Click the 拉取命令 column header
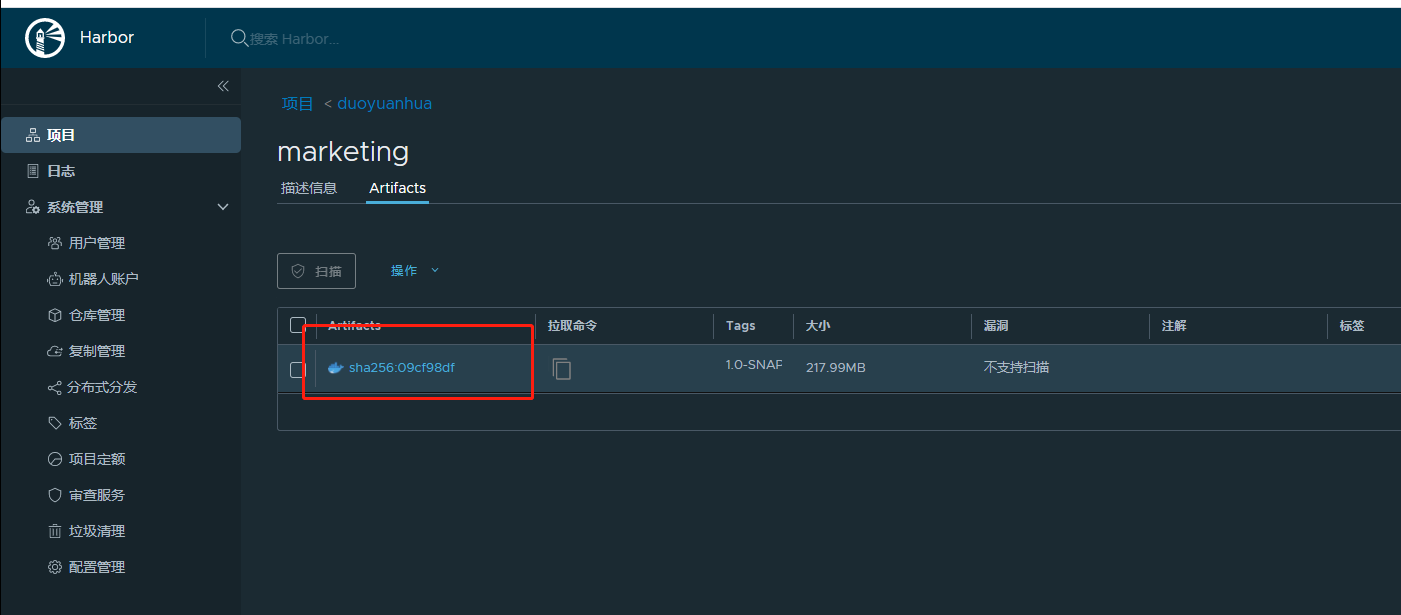The width and height of the screenshot is (1401, 615). (x=572, y=326)
